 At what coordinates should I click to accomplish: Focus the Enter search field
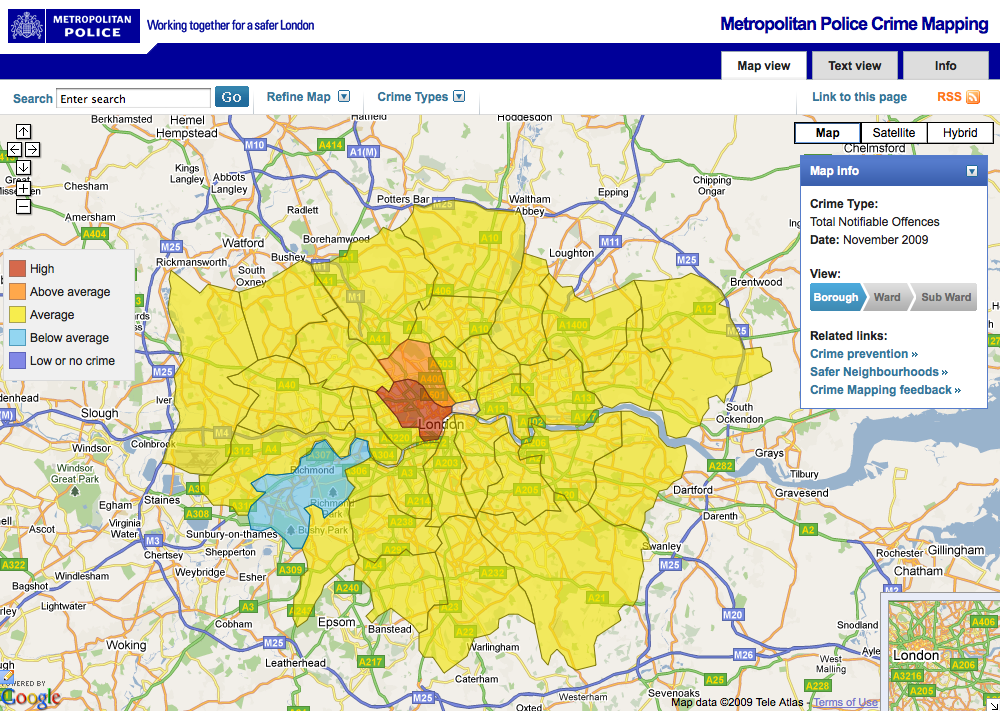(133, 98)
